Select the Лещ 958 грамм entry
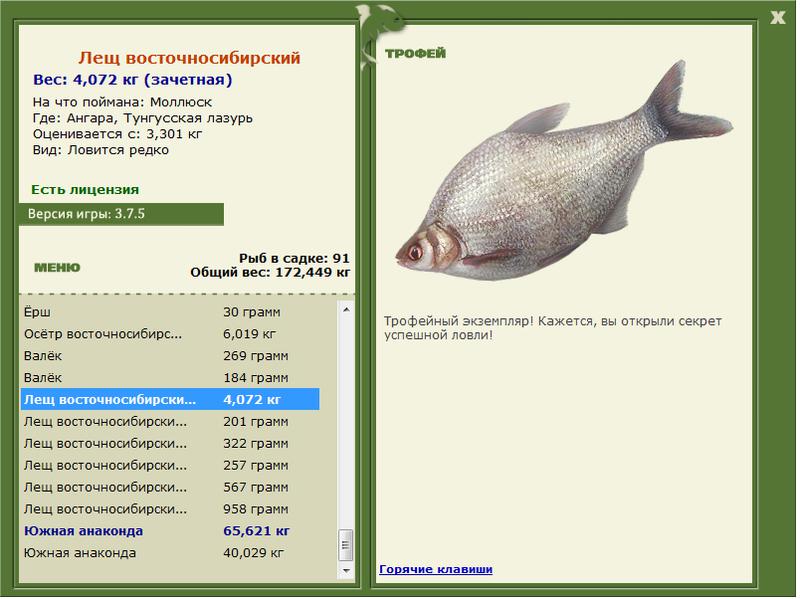This screenshot has width=800, height=599. click(170, 509)
